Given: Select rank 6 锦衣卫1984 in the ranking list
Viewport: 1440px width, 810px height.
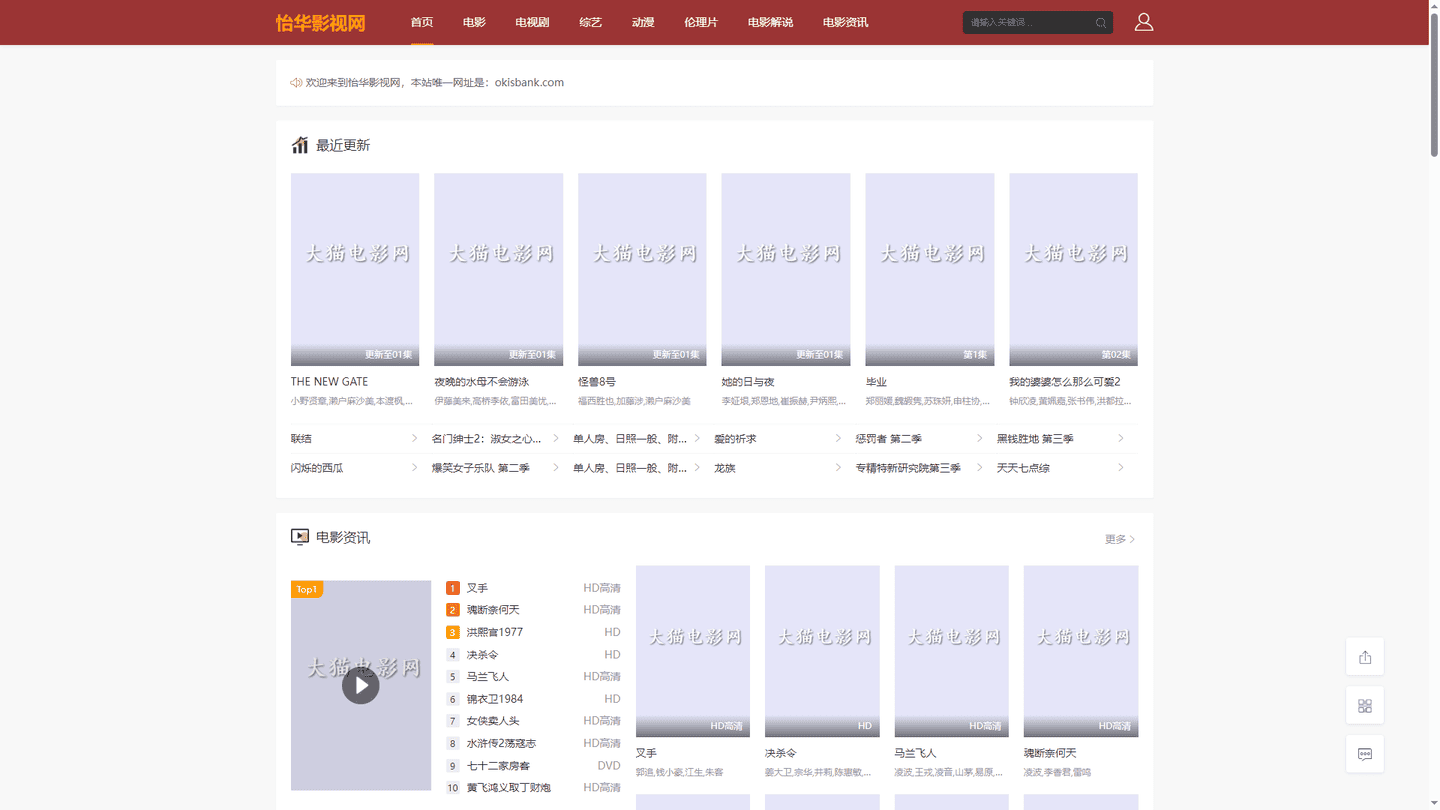Looking at the screenshot, I should click(x=533, y=699).
